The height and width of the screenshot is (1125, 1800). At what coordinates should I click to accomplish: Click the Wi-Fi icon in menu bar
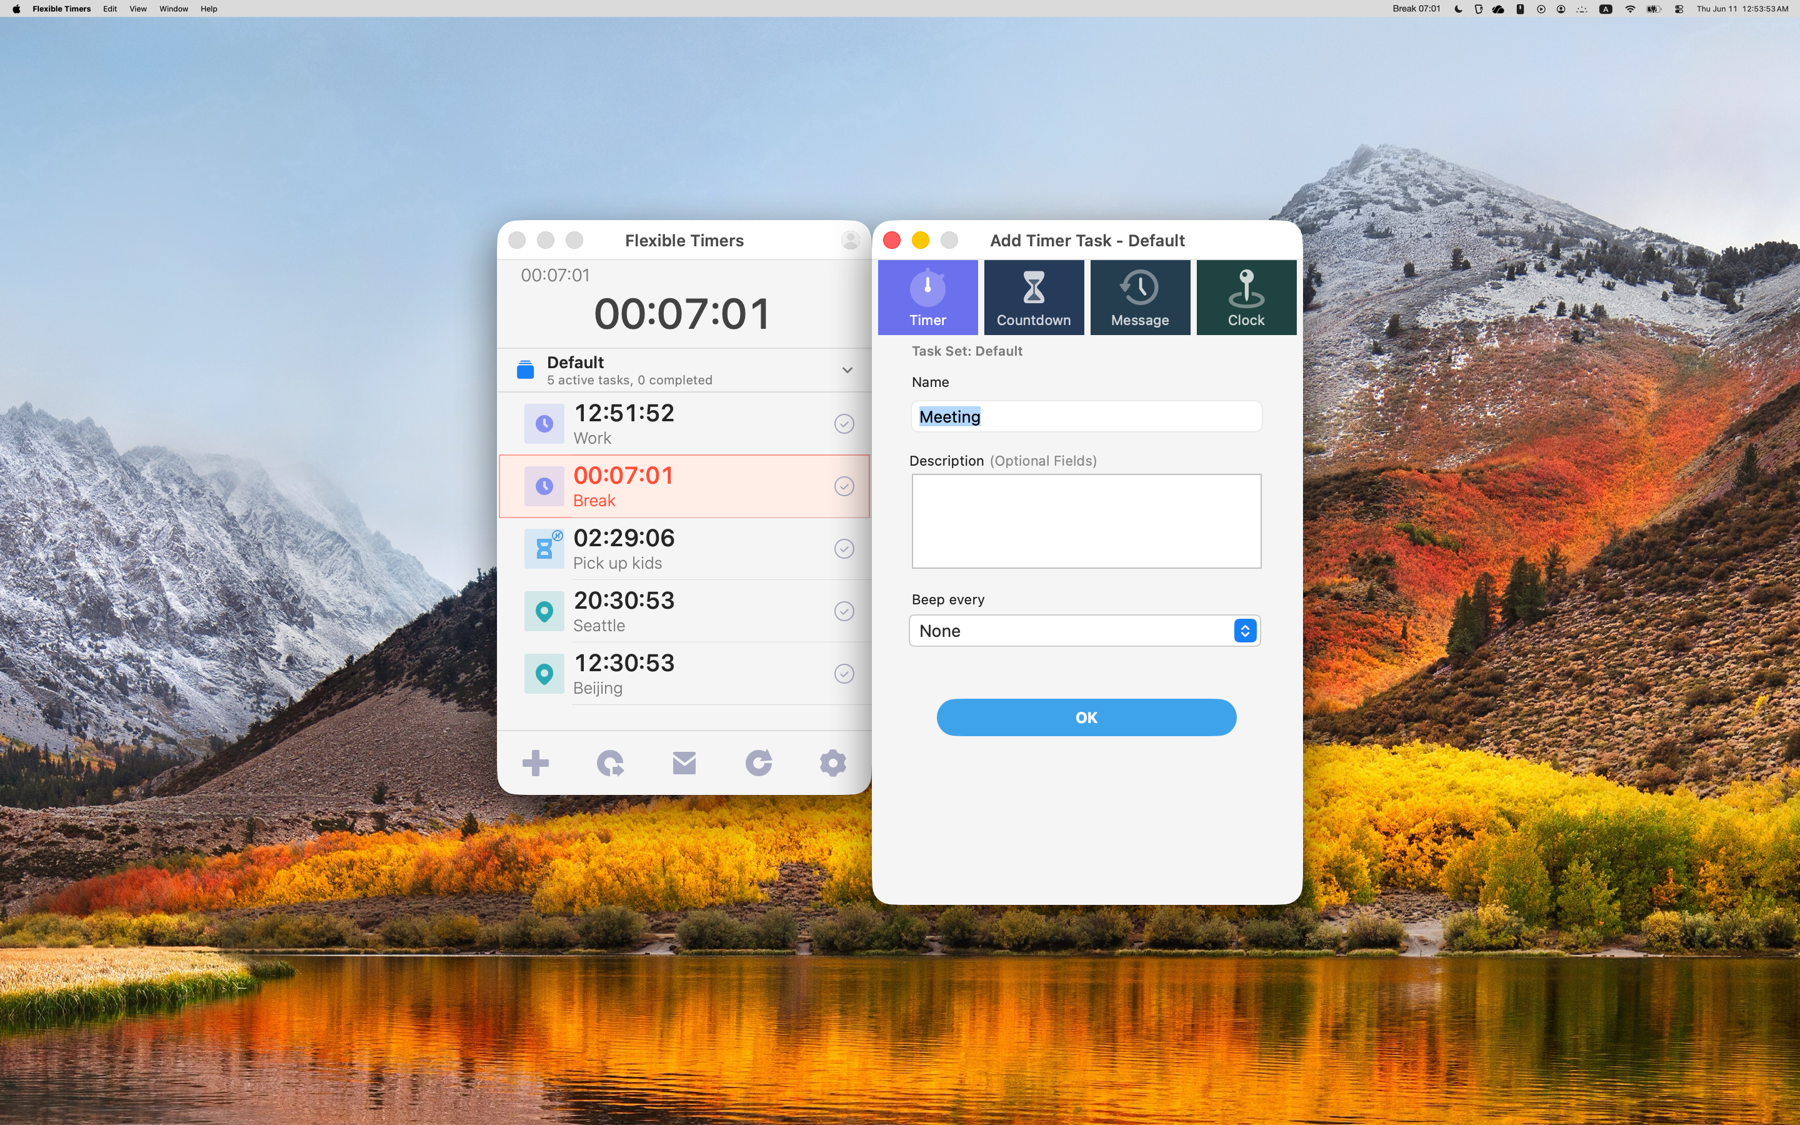coord(1630,9)
